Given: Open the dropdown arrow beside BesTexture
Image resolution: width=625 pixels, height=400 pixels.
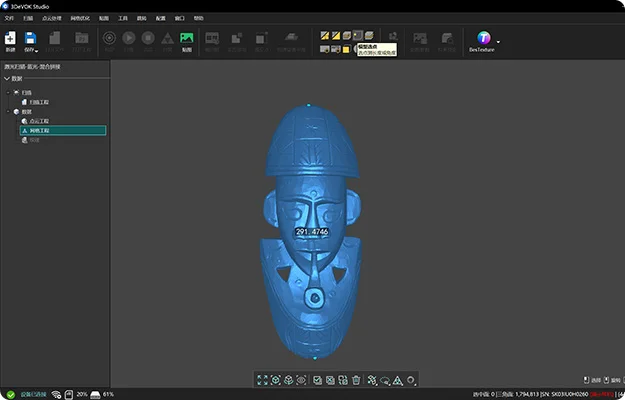Looking at the screenshot, I should pos(499,42).
